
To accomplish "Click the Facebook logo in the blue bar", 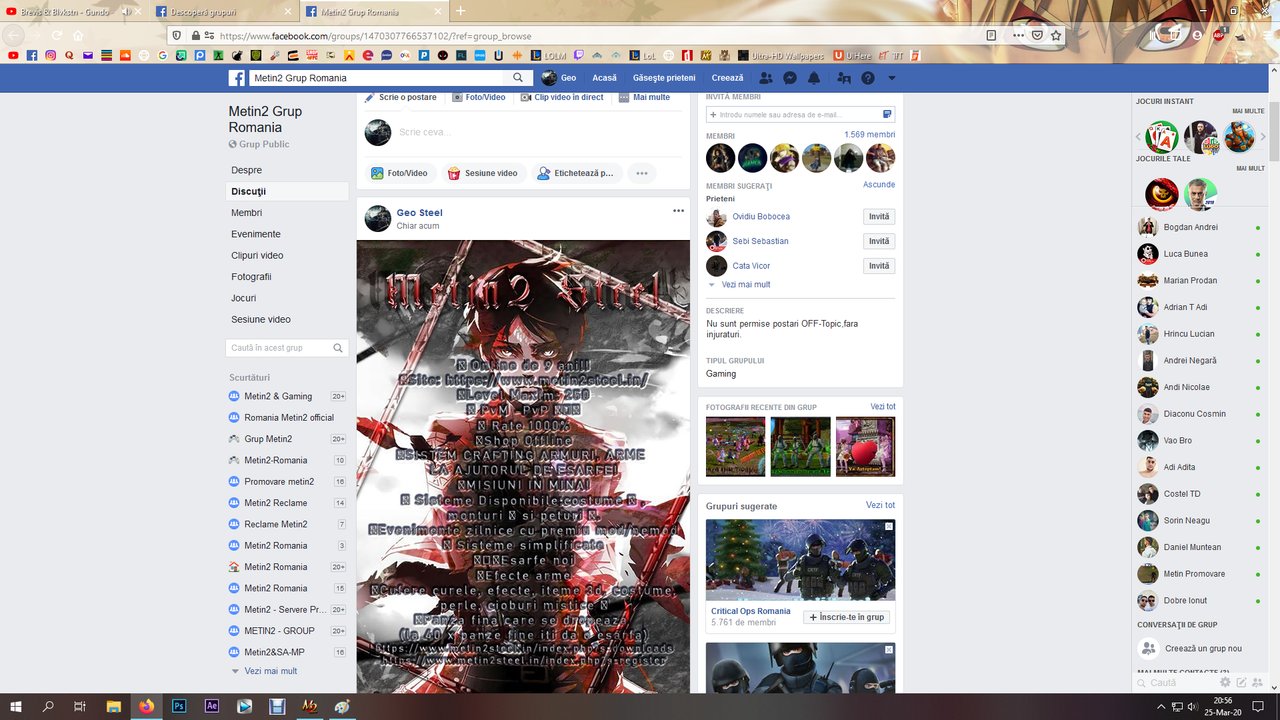I will tap(237, 78).
